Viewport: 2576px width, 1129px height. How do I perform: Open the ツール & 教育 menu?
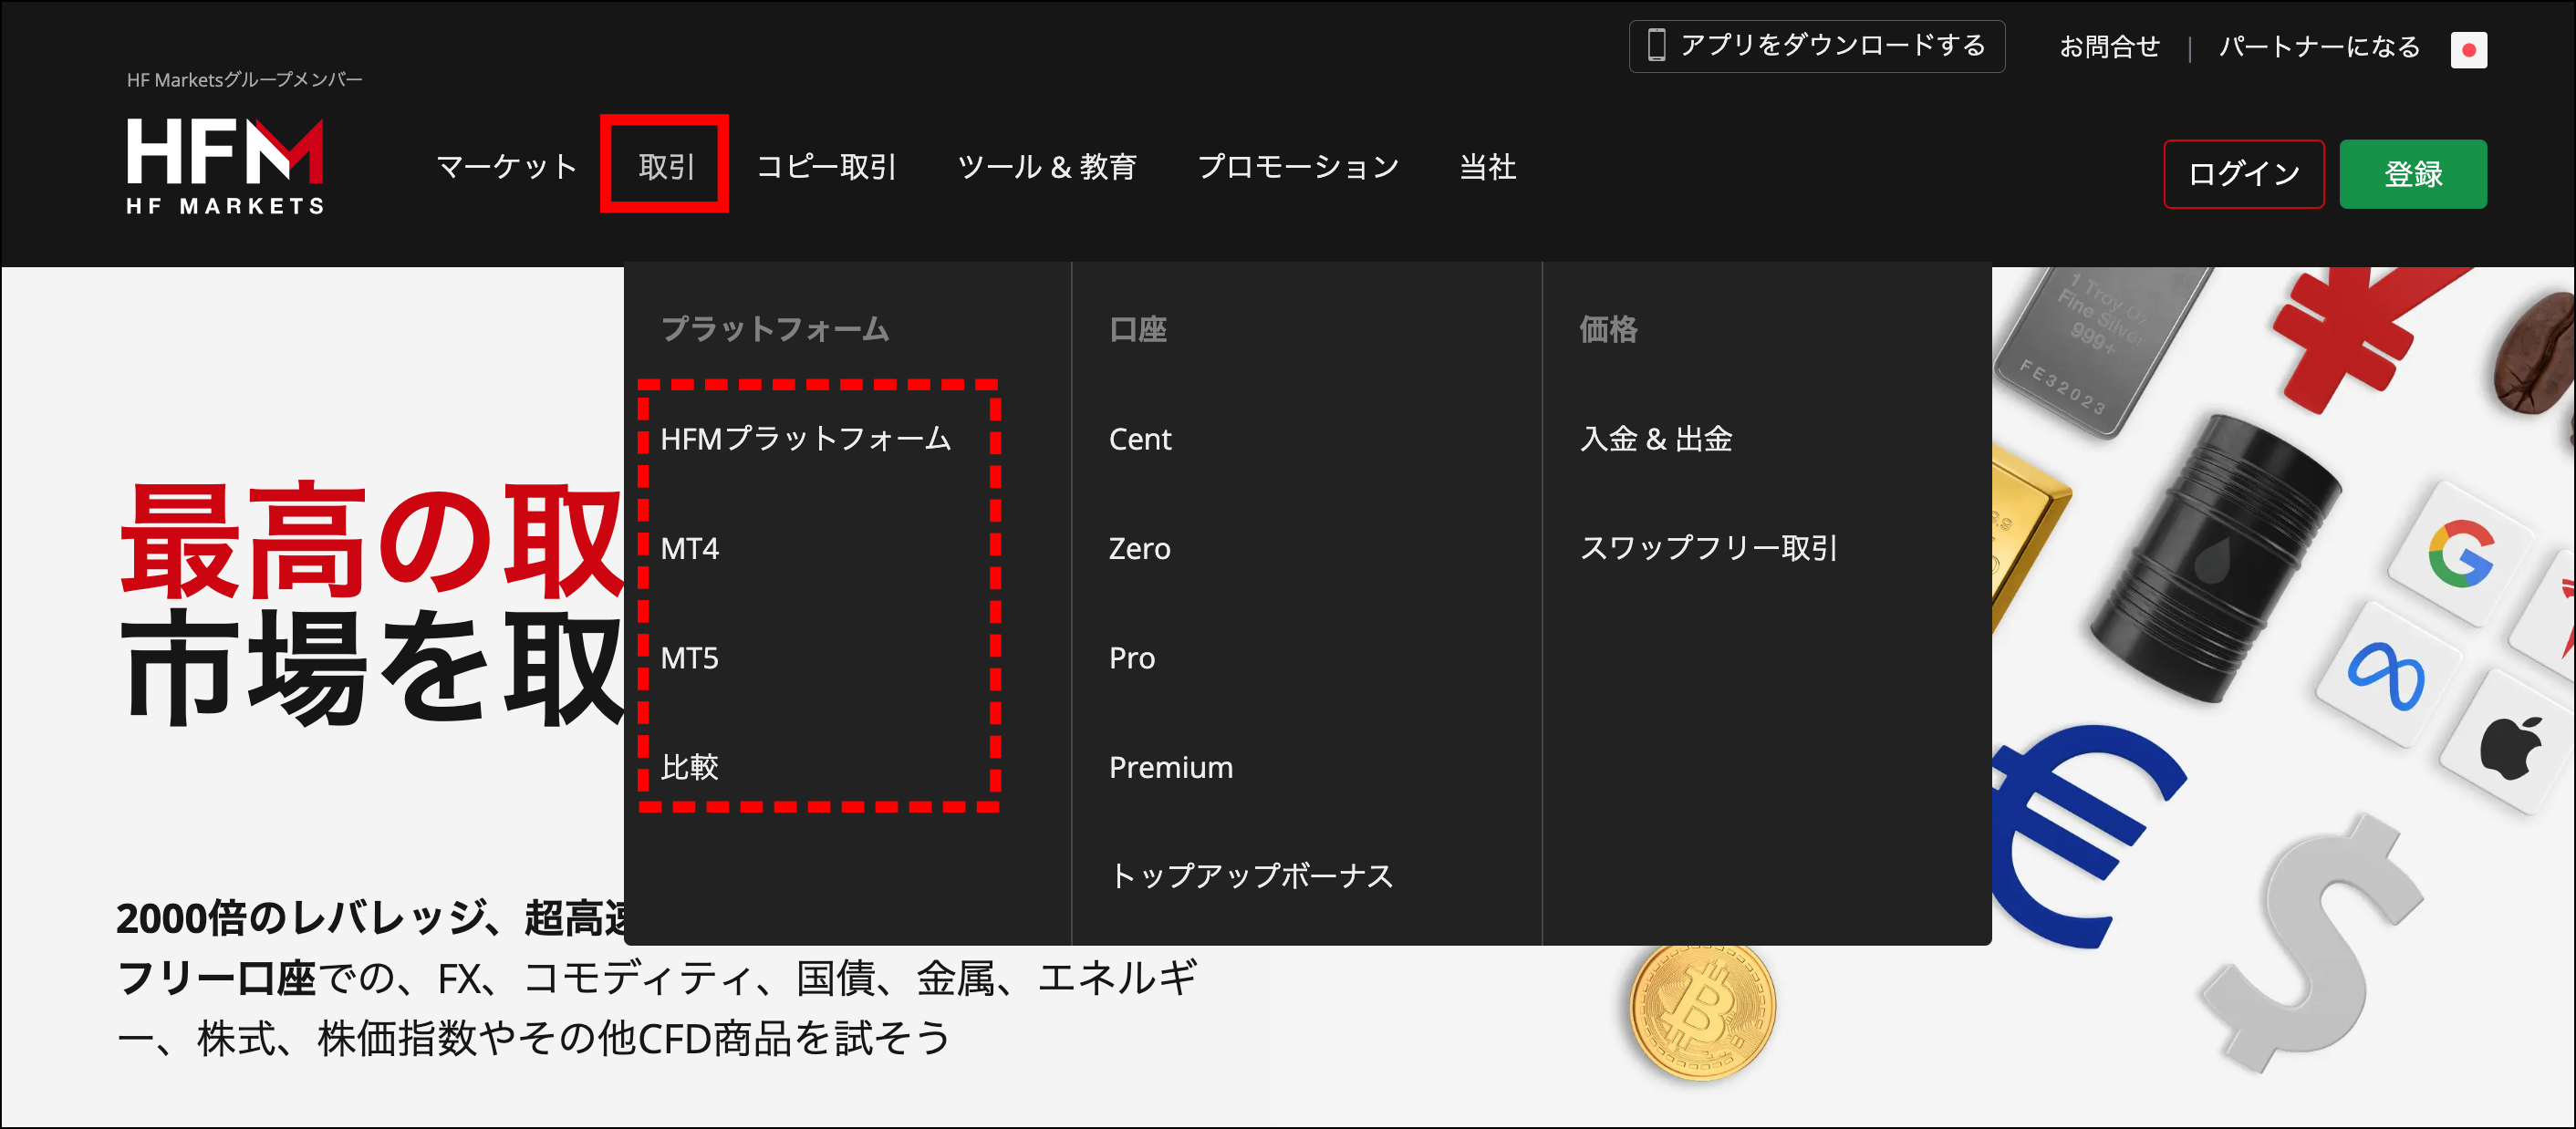click(x=1048, y=167)
